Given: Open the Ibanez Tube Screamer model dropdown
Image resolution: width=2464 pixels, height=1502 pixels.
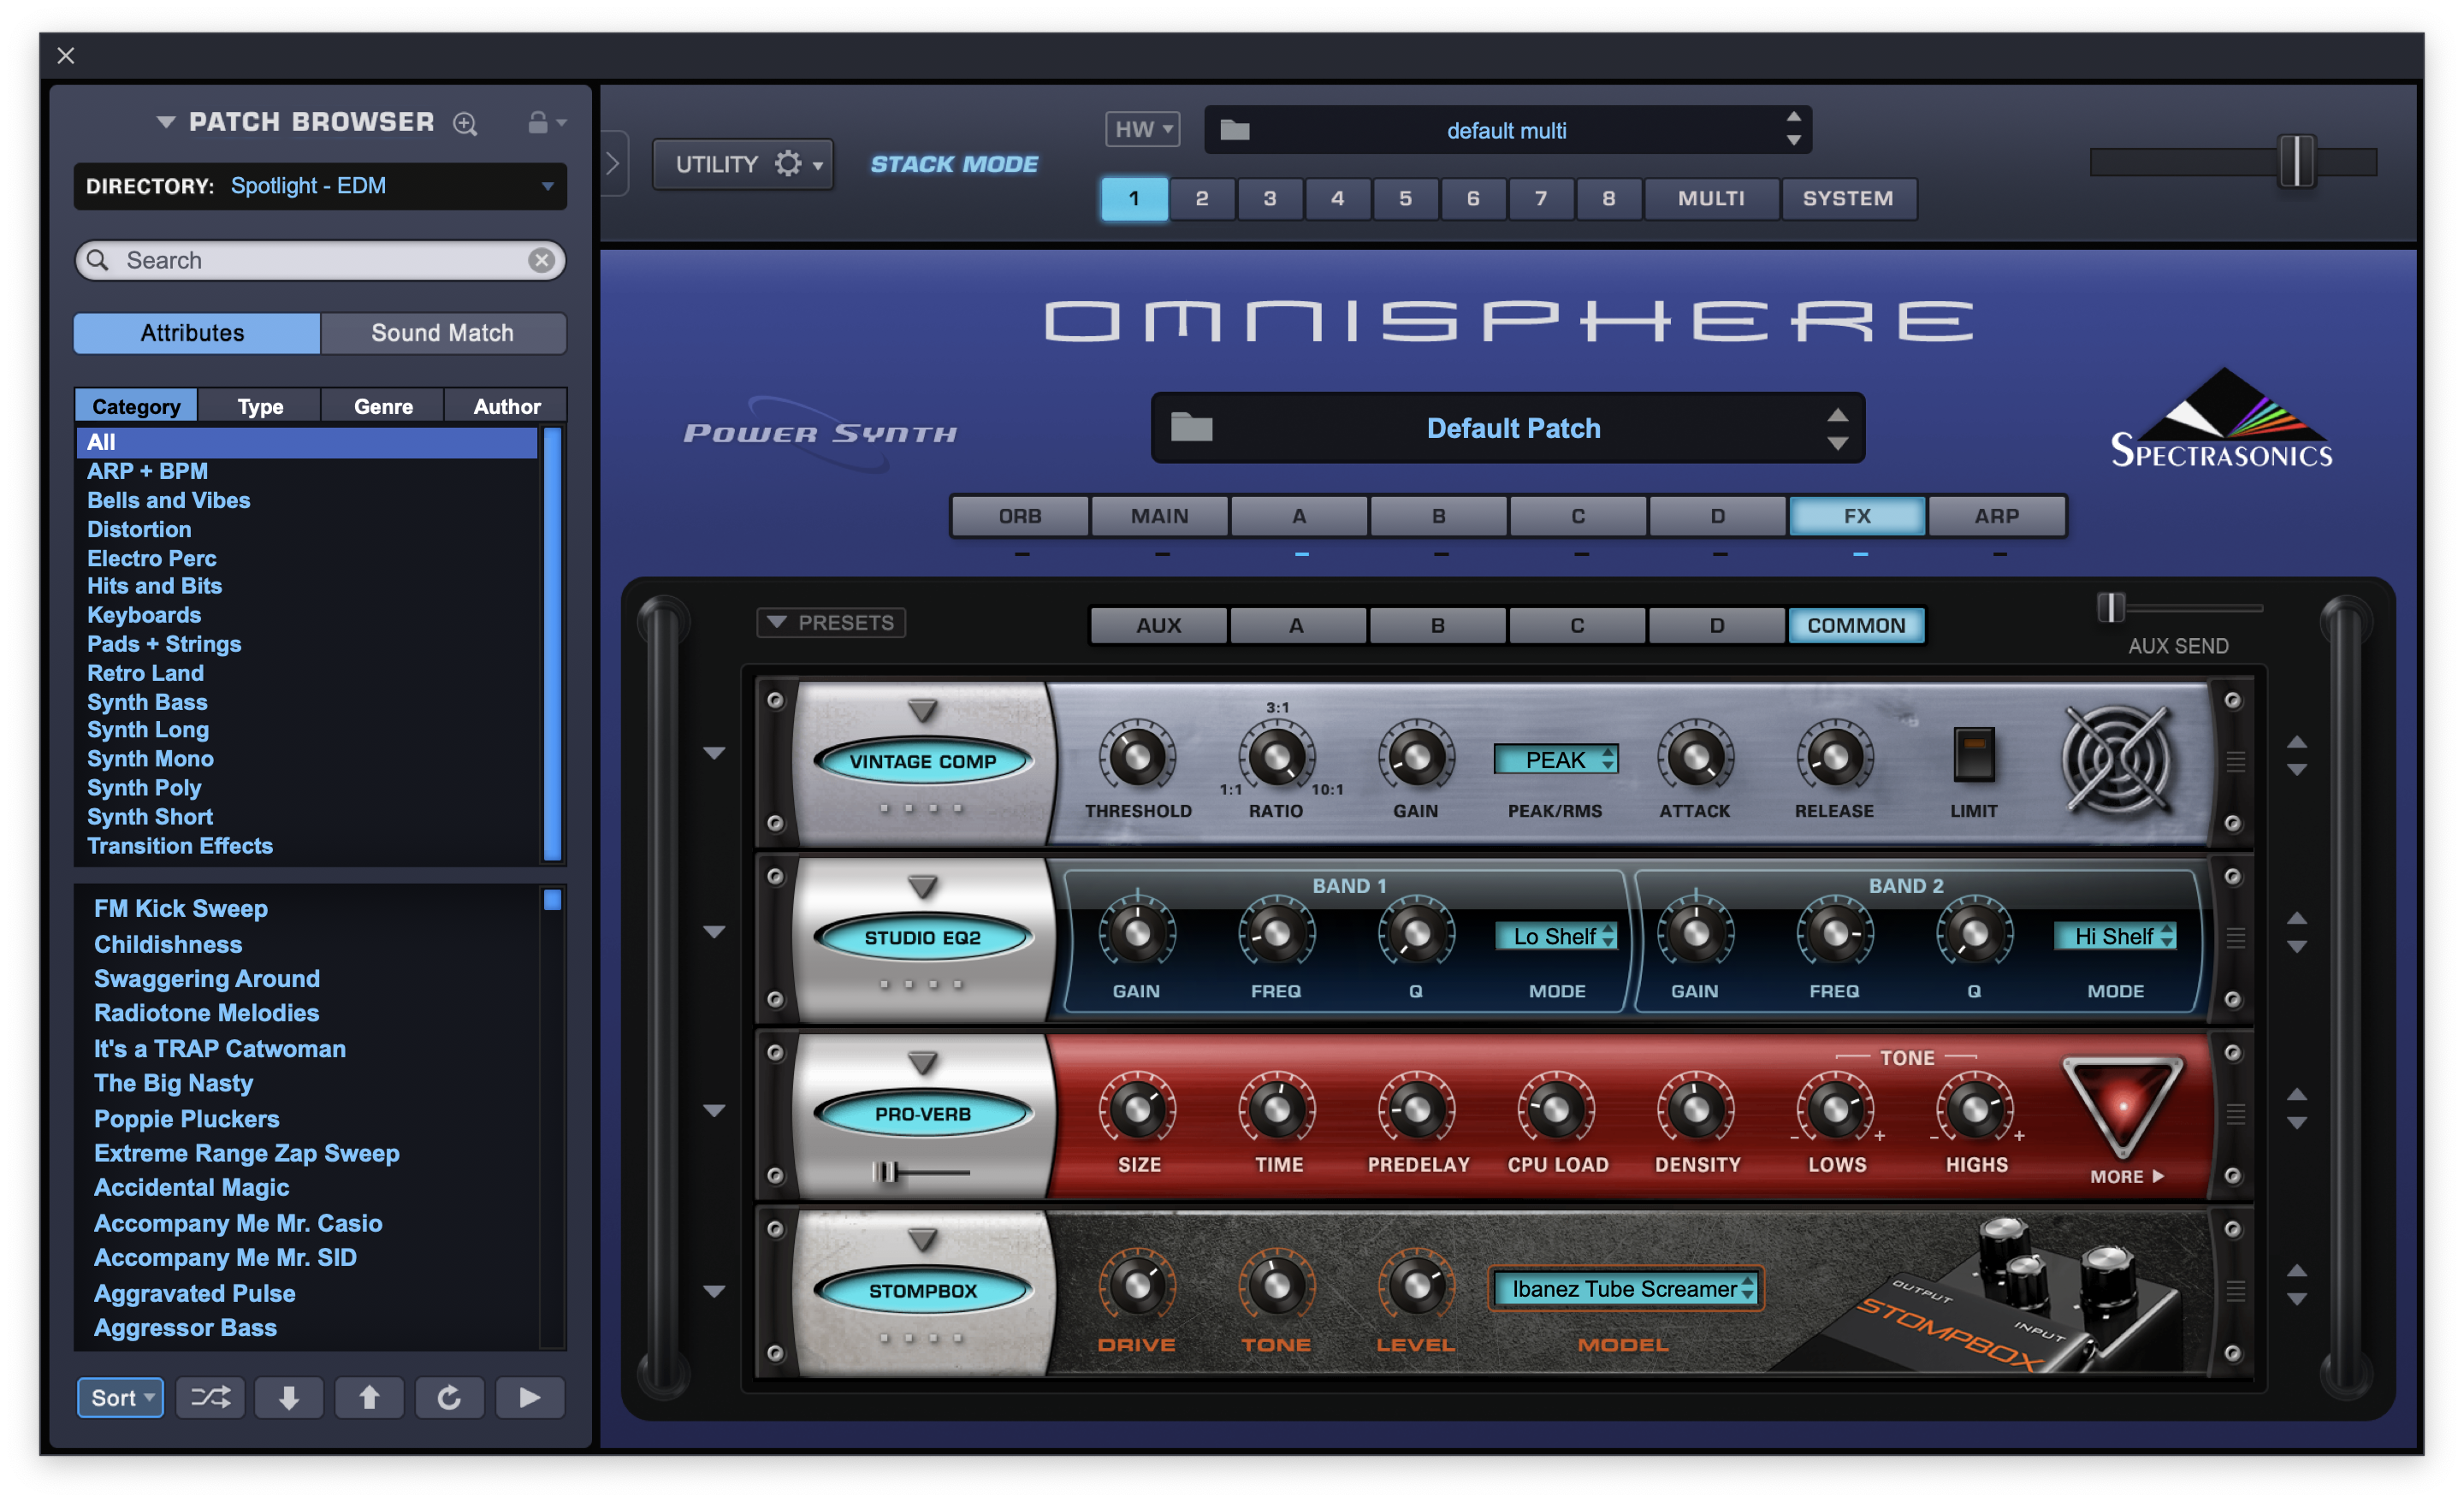Looking at the screenshot, I should point(1626,1289).
